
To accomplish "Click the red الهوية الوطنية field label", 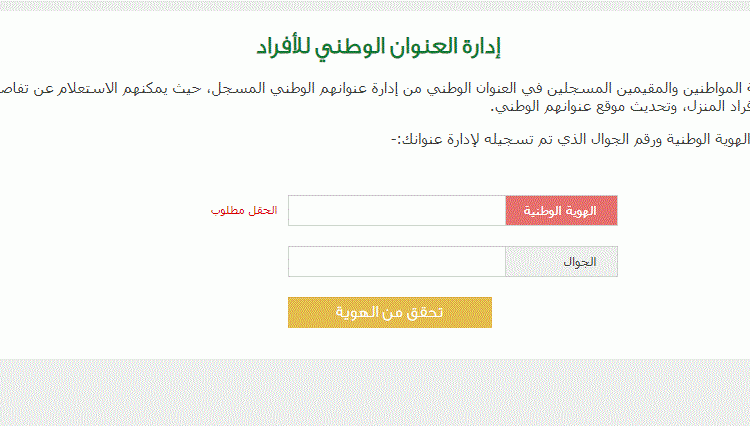I will (562, 210).
